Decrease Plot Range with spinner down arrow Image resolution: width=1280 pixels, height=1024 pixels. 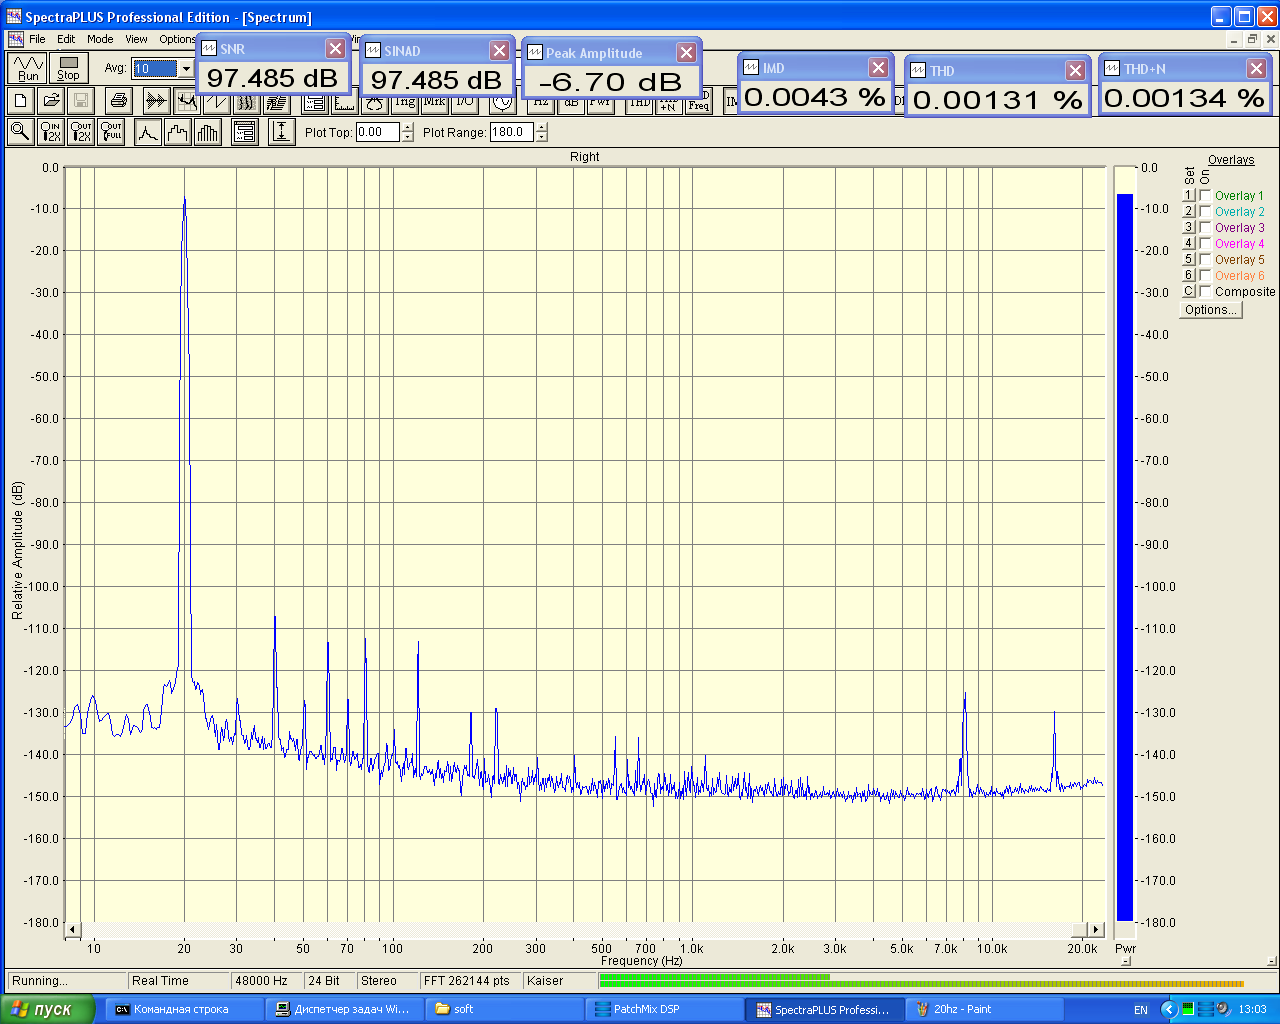click(x=541, y=137)
